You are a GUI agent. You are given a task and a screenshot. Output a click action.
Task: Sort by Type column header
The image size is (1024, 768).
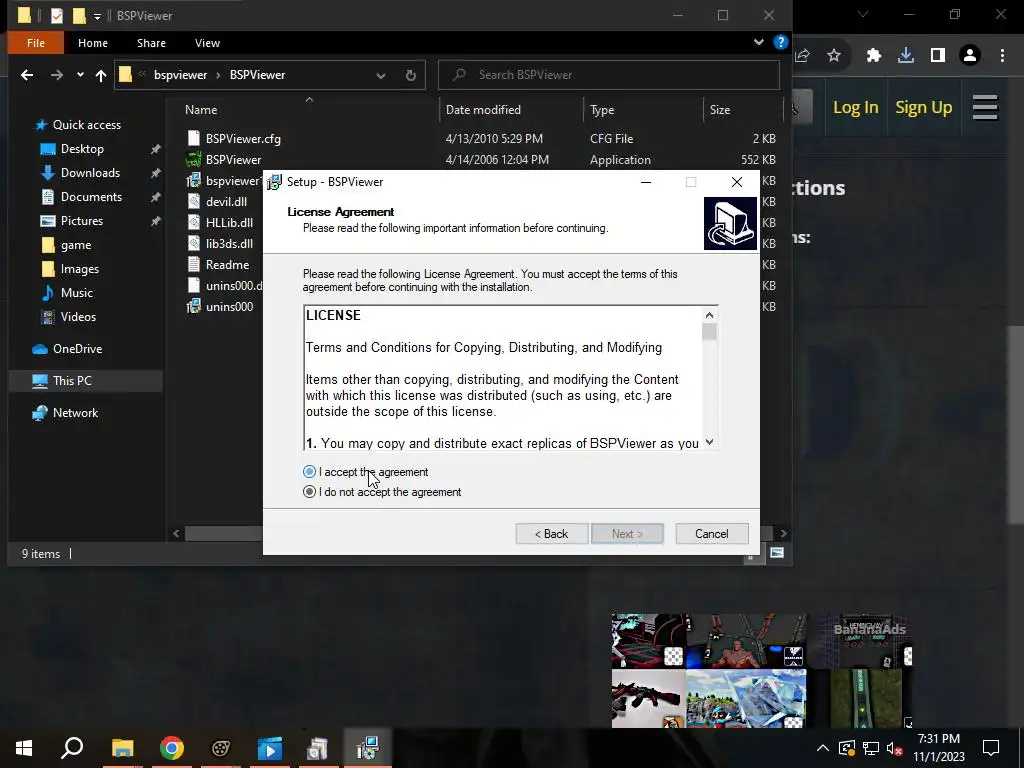click(x=602, y=110)
